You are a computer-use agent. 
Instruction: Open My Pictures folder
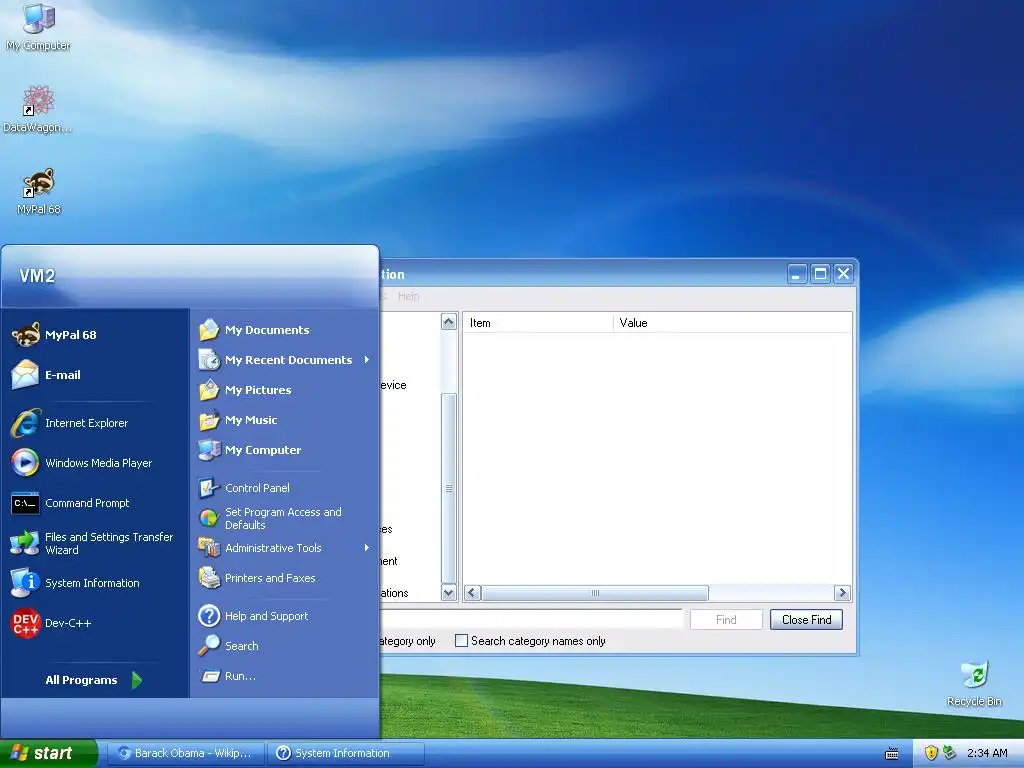[284, 390]
